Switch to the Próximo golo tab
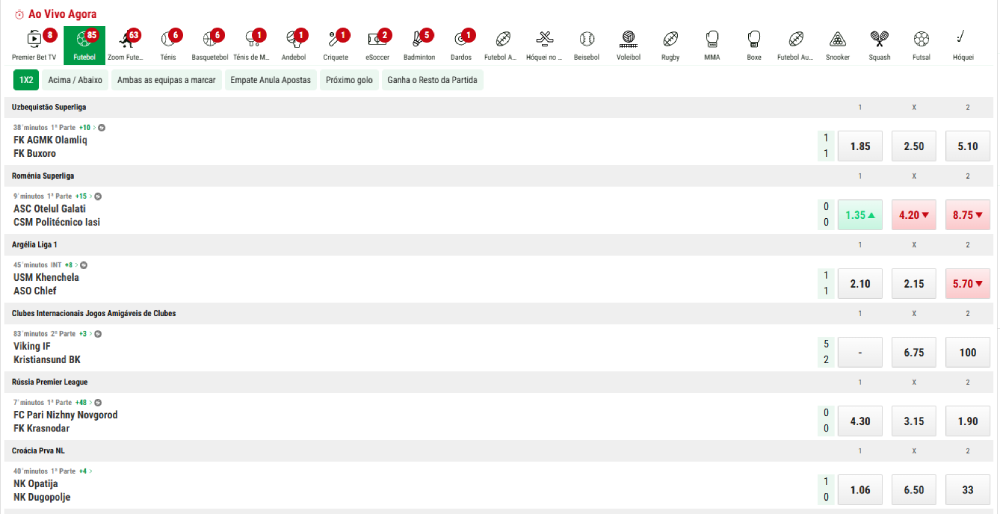Viewport: 1000px width, 514px height. tap(349, 80)
